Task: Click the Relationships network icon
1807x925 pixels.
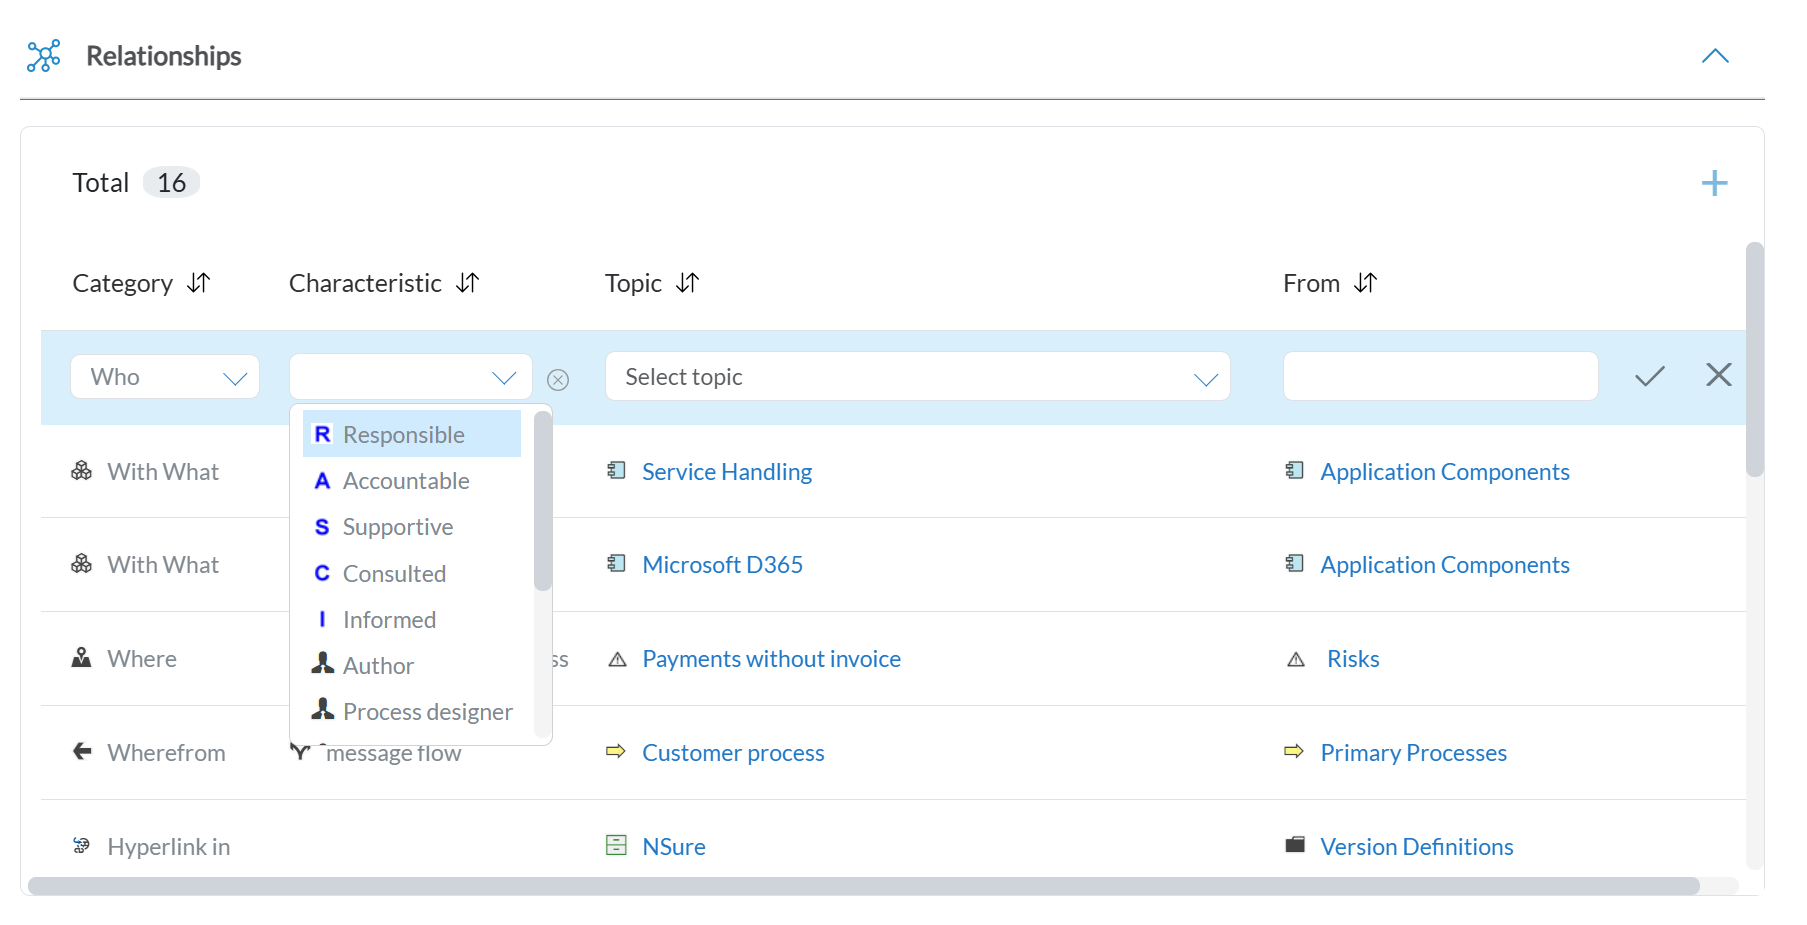Action: click(44, 56)
